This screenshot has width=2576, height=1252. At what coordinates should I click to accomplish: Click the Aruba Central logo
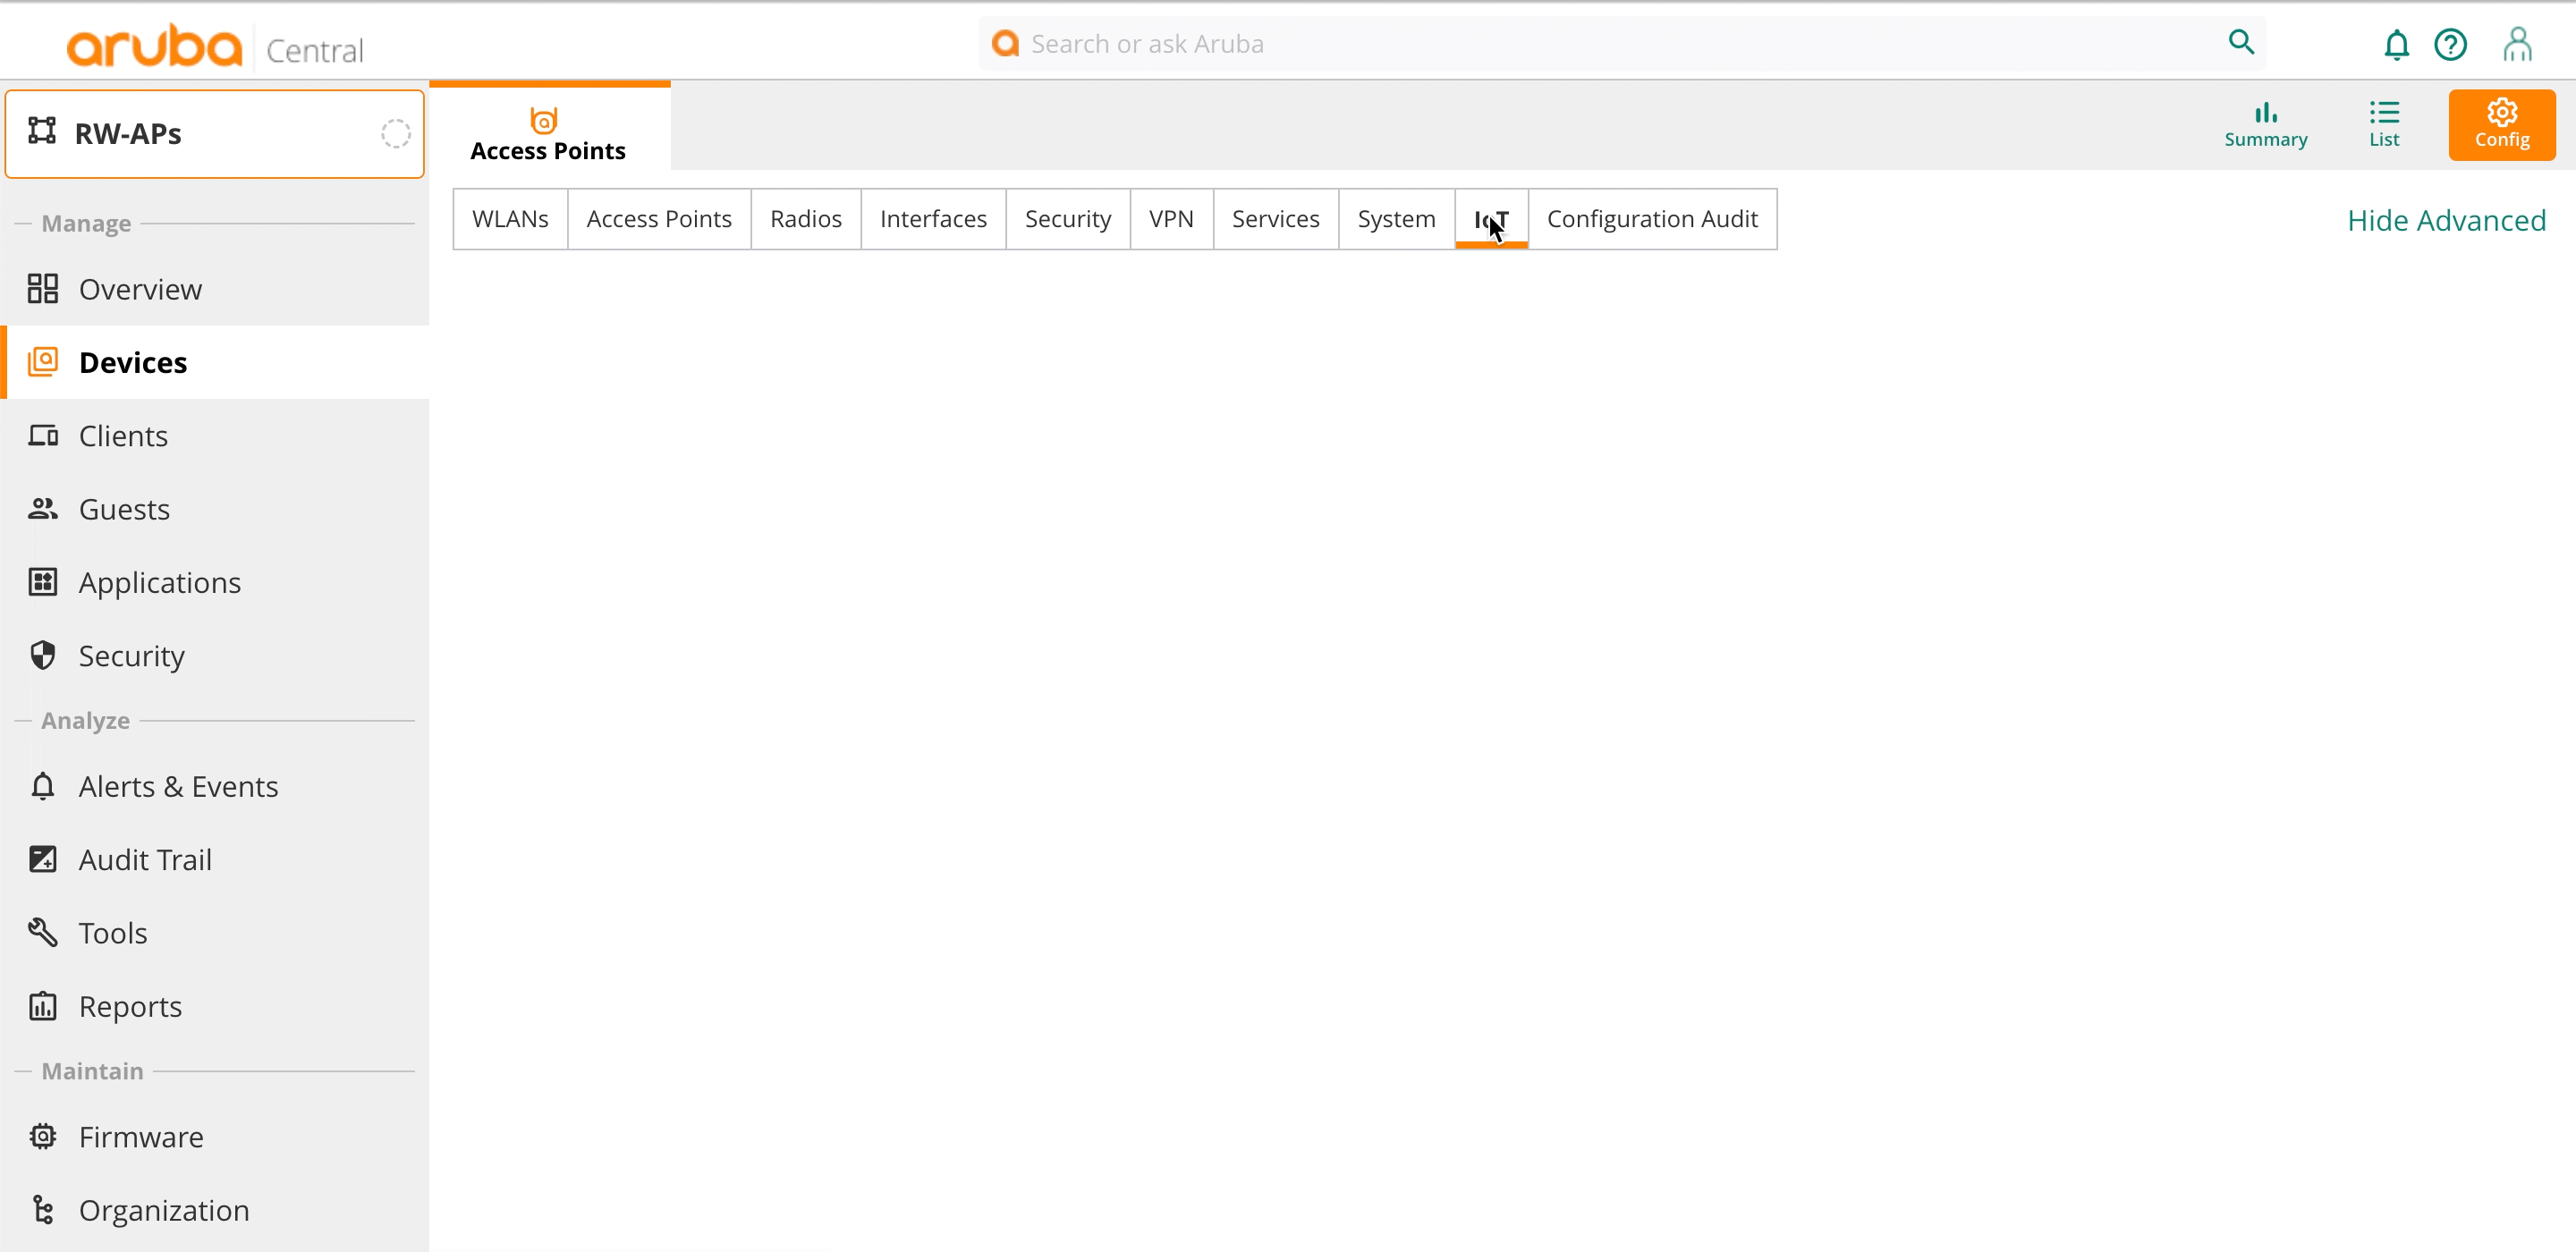214,46
